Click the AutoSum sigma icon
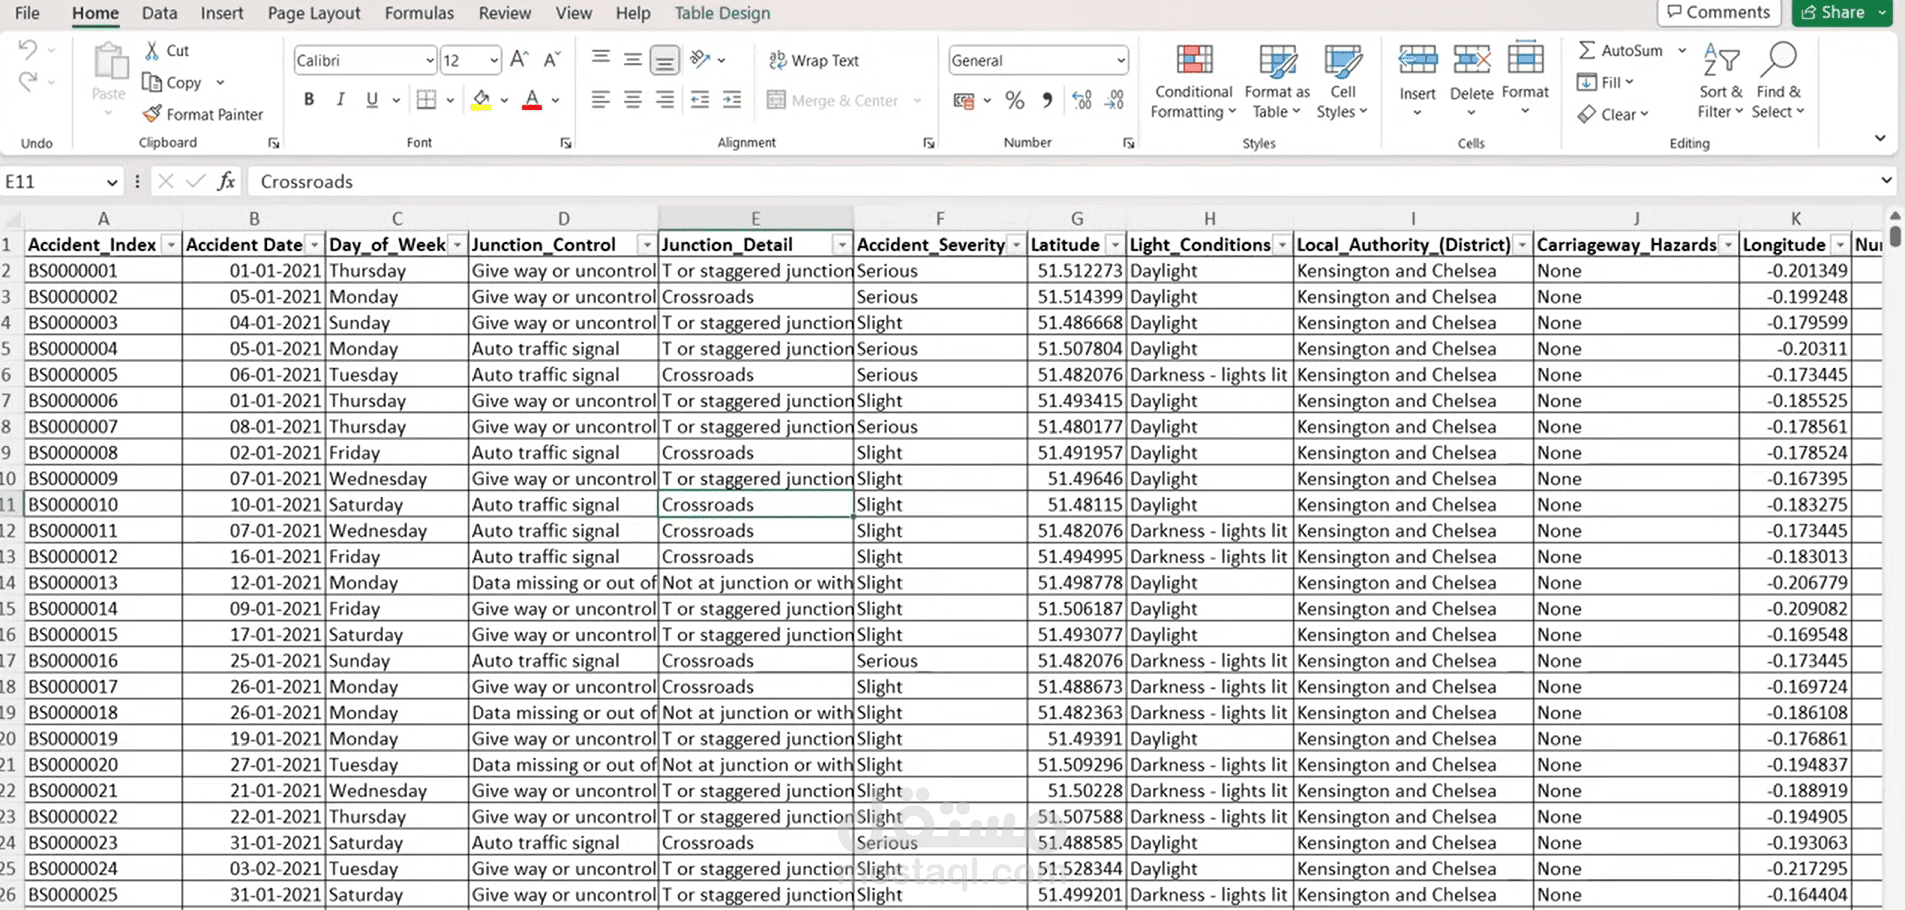This screenshot has height=910, width=1905. (1586, 50)
